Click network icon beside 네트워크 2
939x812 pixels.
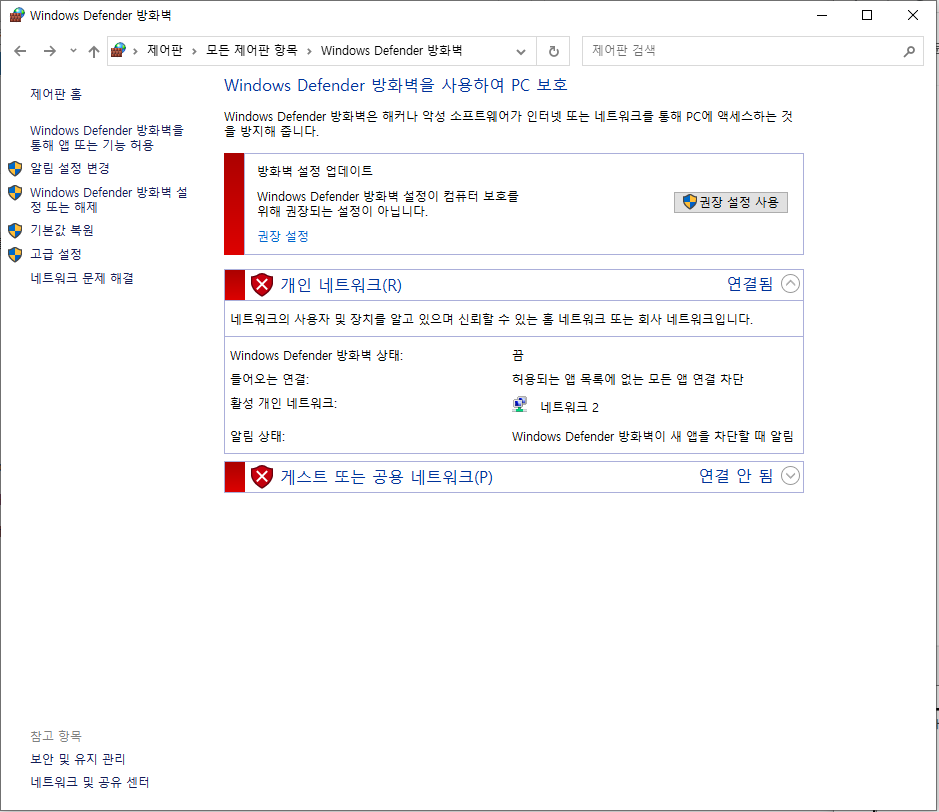[520, 405]
